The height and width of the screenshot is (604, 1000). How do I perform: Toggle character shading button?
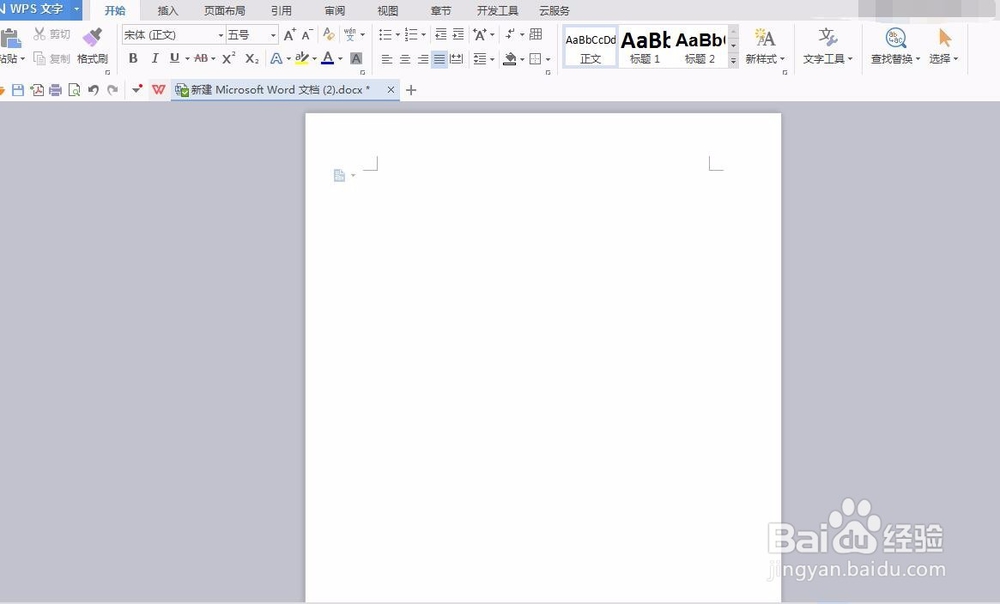(357, 59)
